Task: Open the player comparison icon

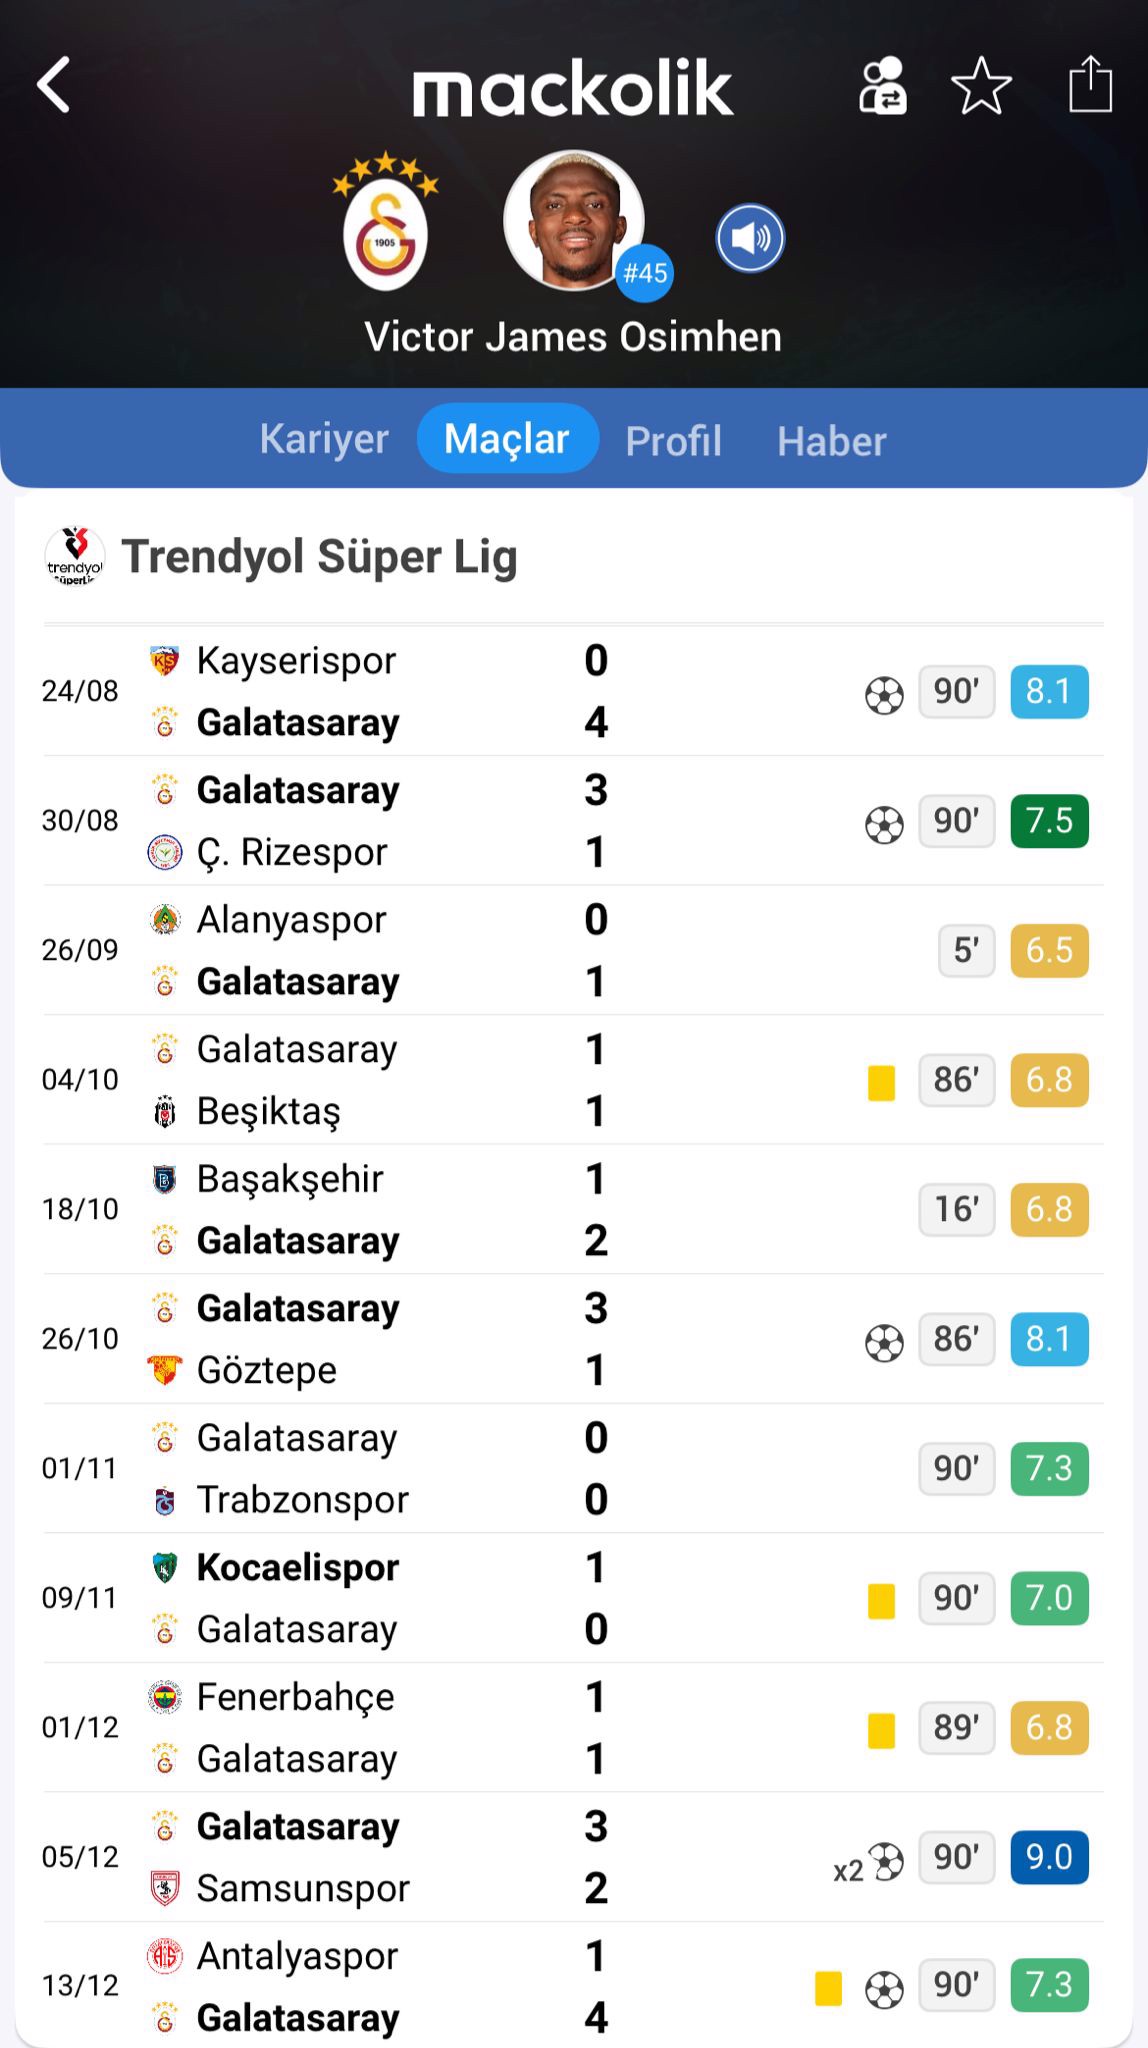Action: tap(882, 86)
